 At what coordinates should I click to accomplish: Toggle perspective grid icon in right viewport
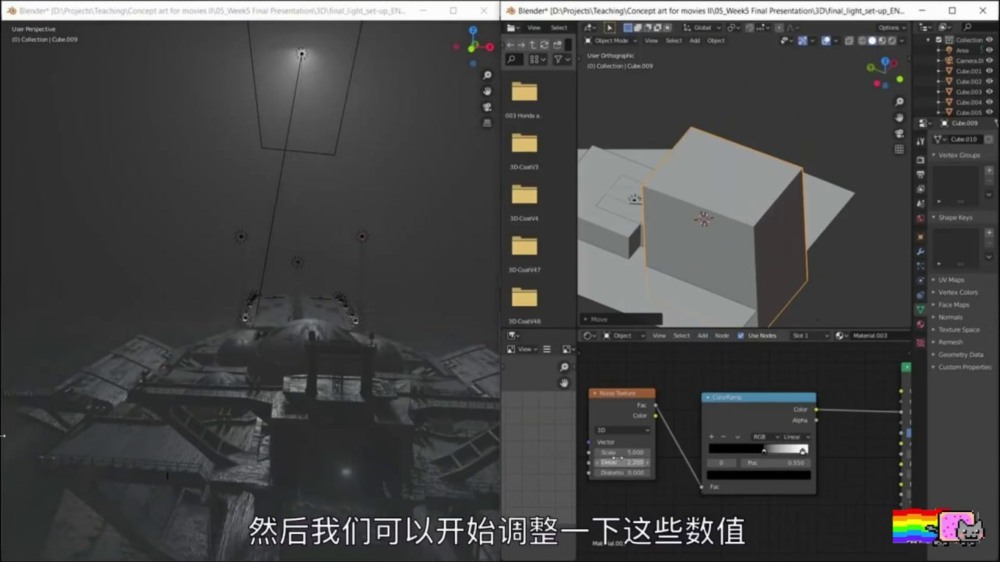click(x=899, y=149)
